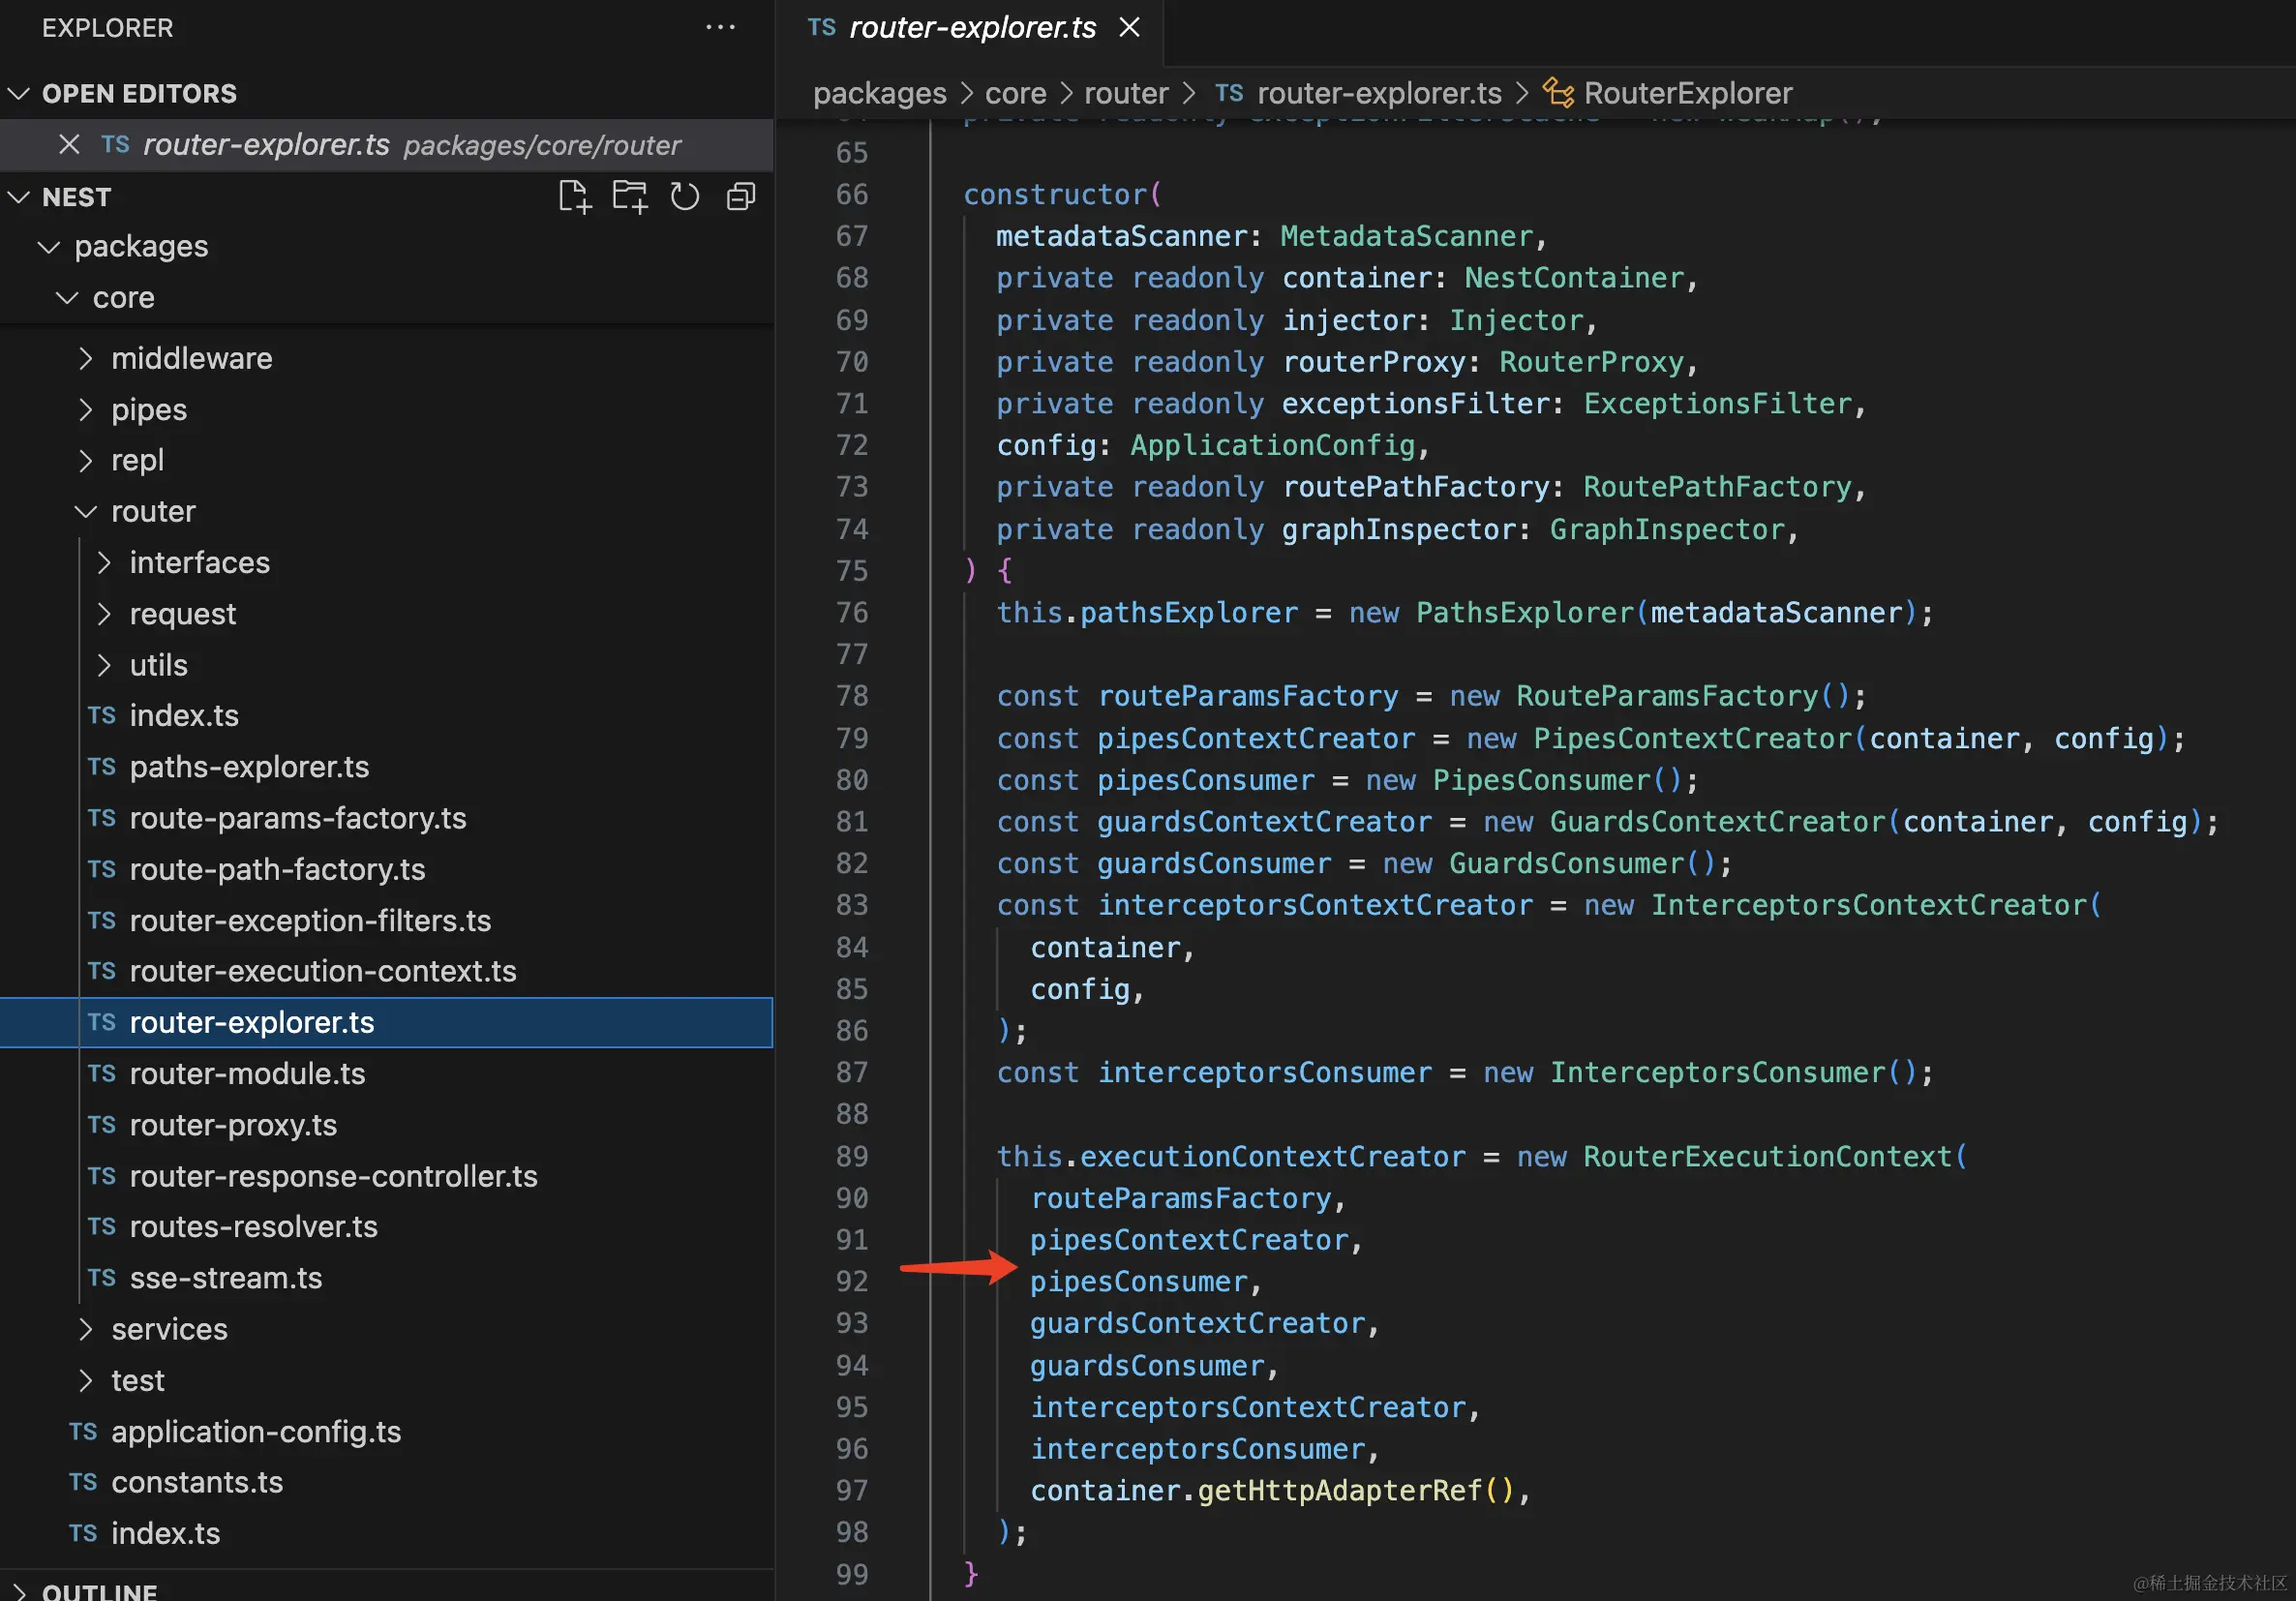
Task: Expand the middleware folder
Action: coord(86,358)
